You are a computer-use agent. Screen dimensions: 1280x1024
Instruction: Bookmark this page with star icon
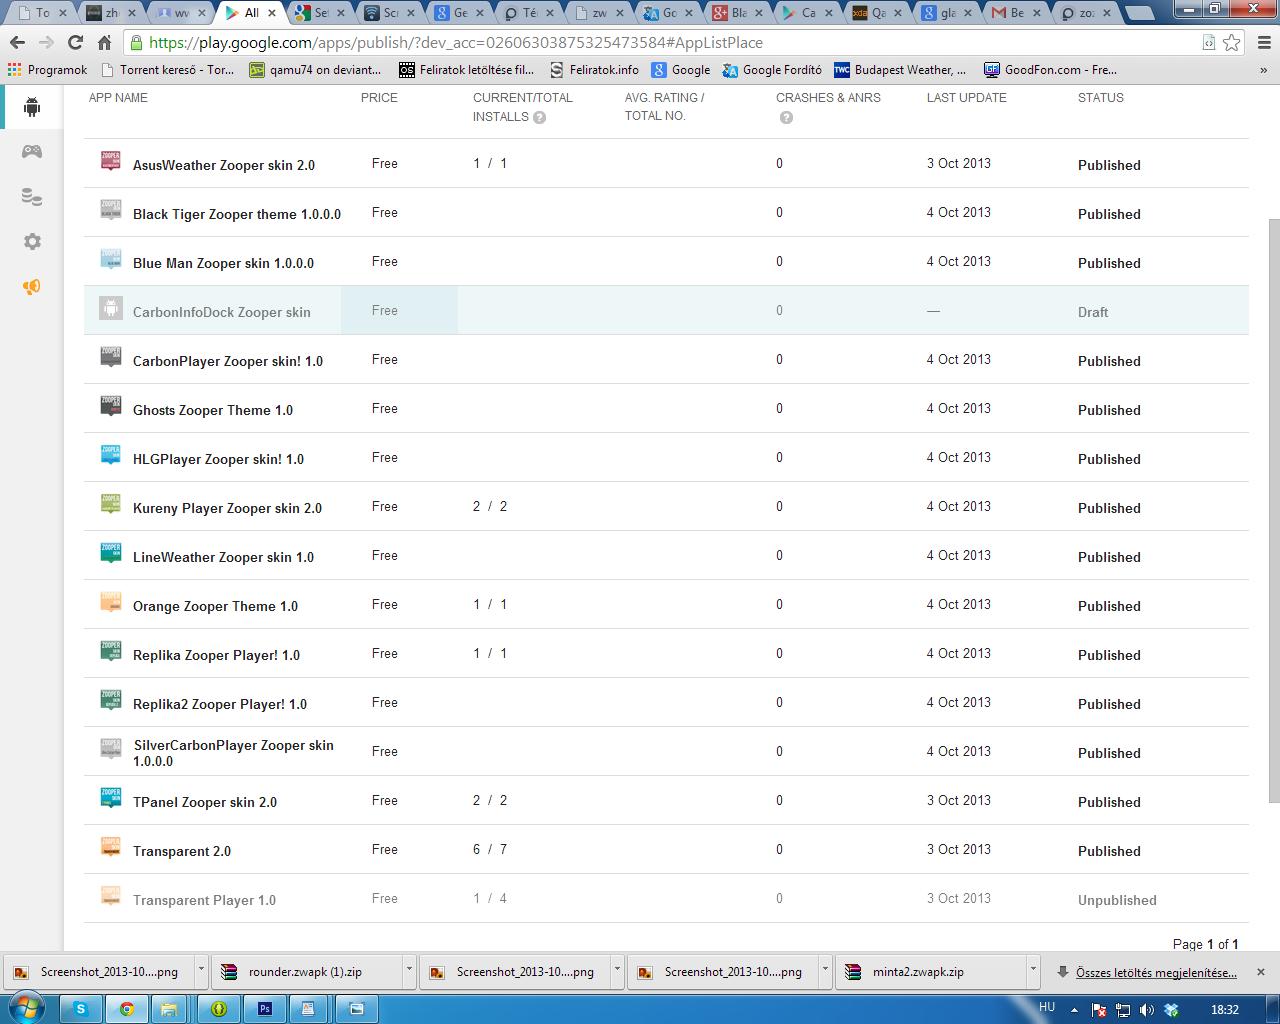[x=1232, y=42]
